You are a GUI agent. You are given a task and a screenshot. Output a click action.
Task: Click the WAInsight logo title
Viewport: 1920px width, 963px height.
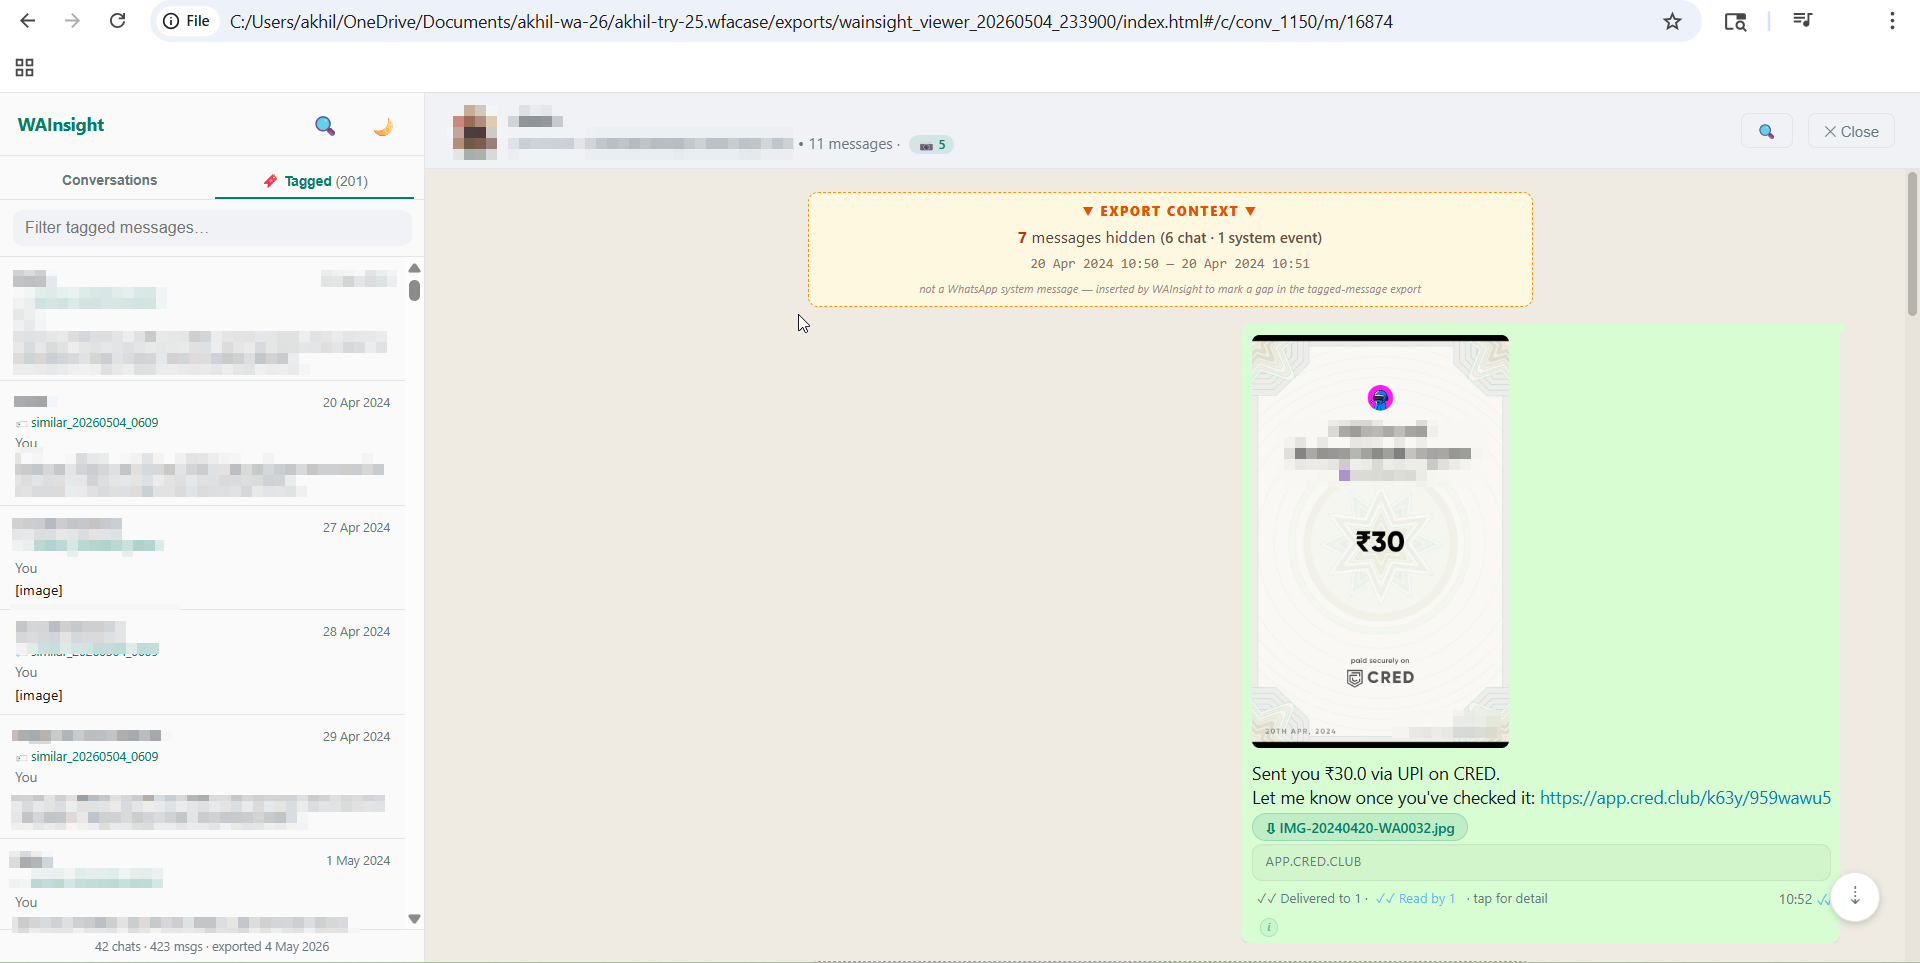click(x=61, y=125)
